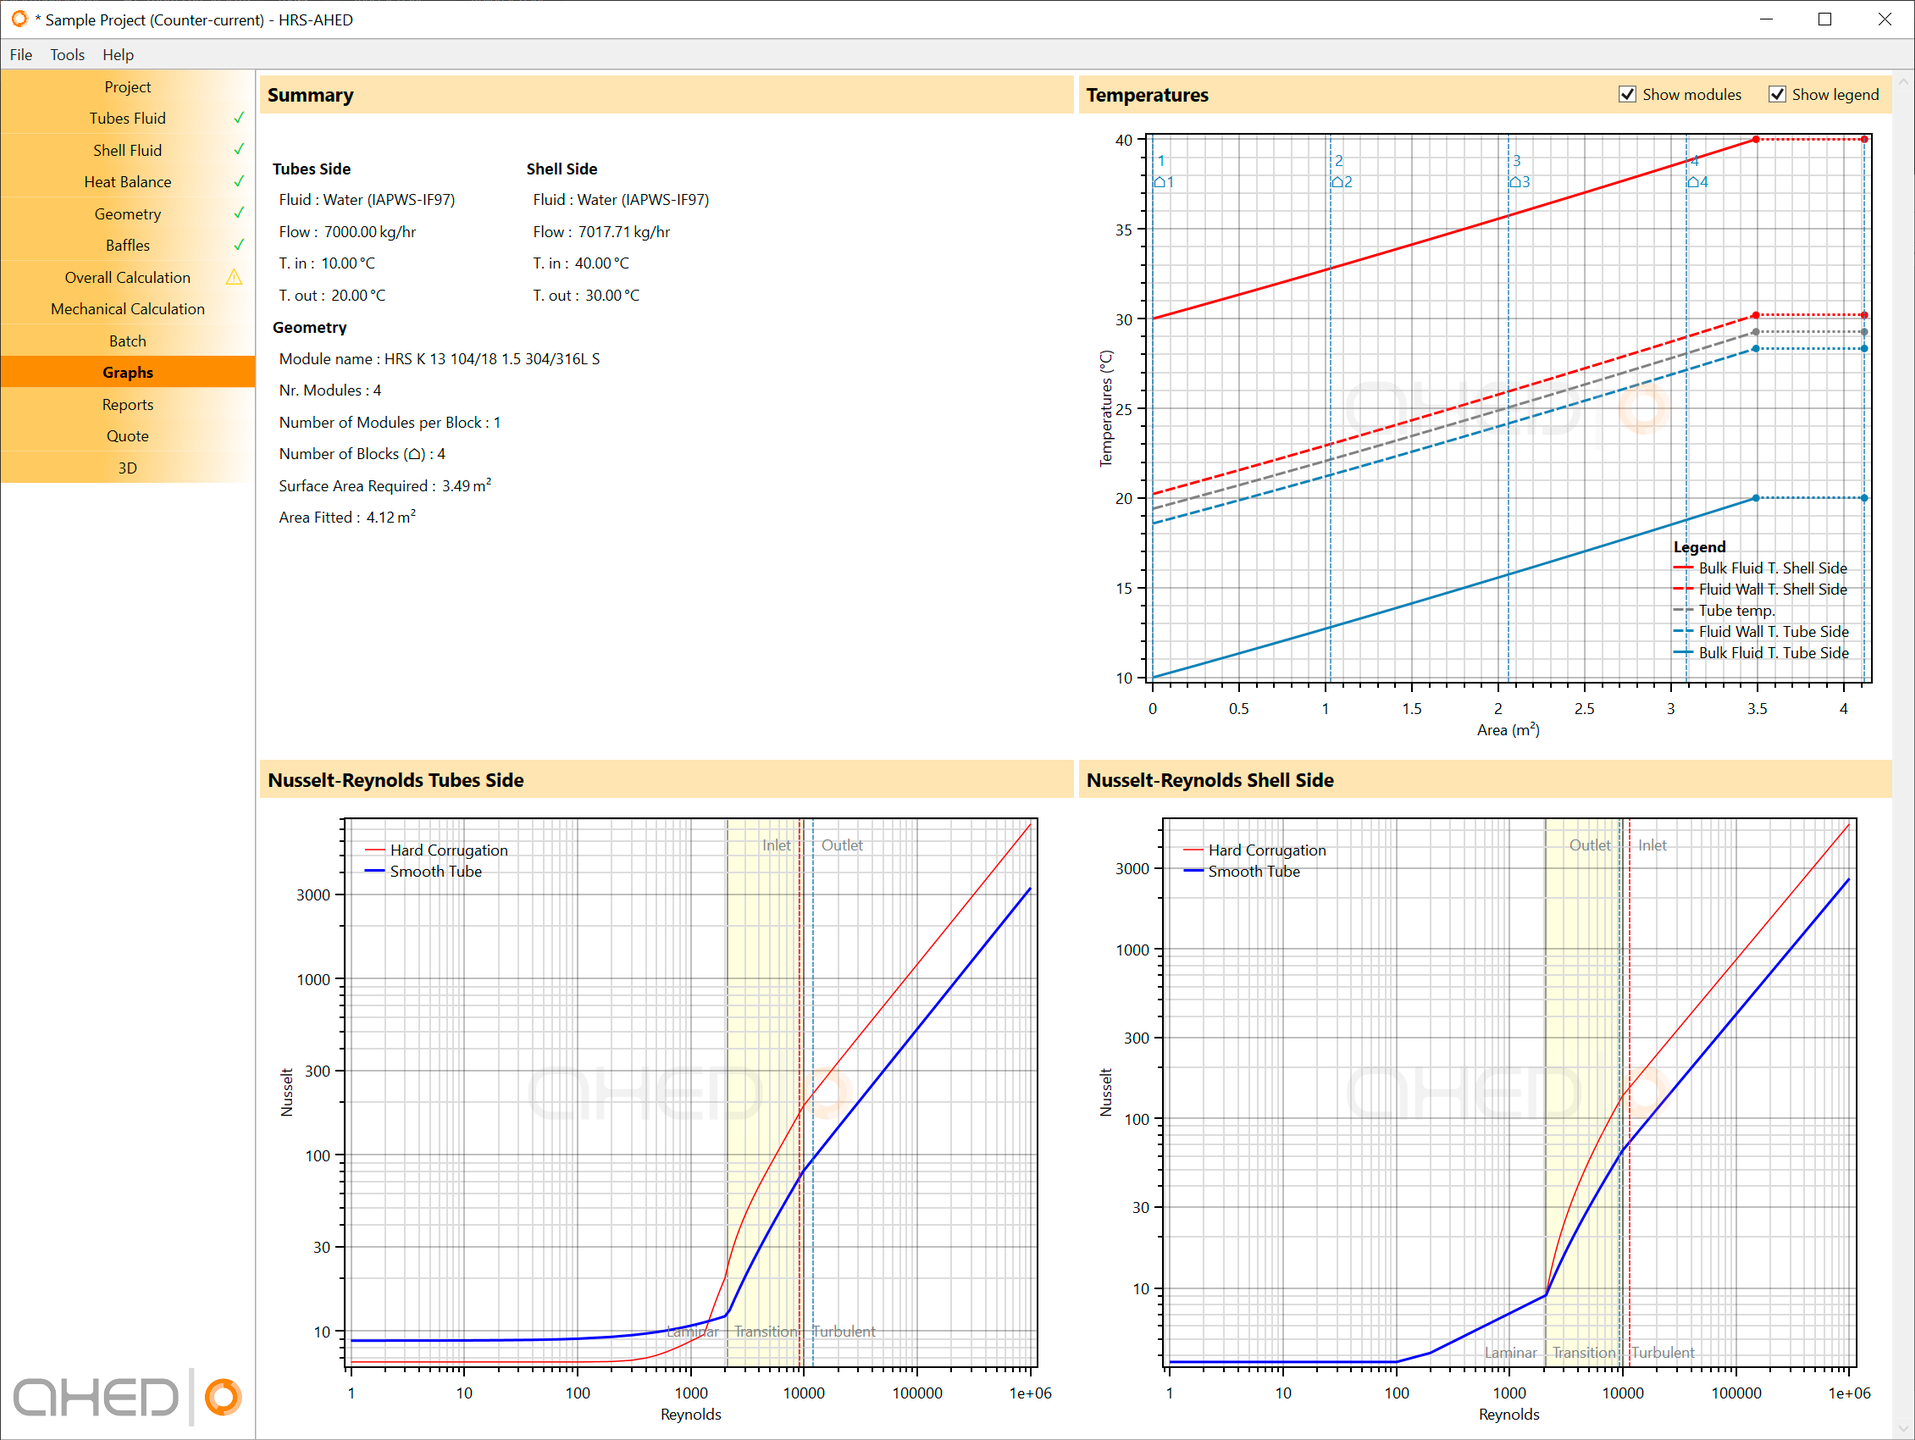The width and height of the screenshot is (1915, 1440).
Task: Select the Geometry sidebar item
Action: pos(128,213)
